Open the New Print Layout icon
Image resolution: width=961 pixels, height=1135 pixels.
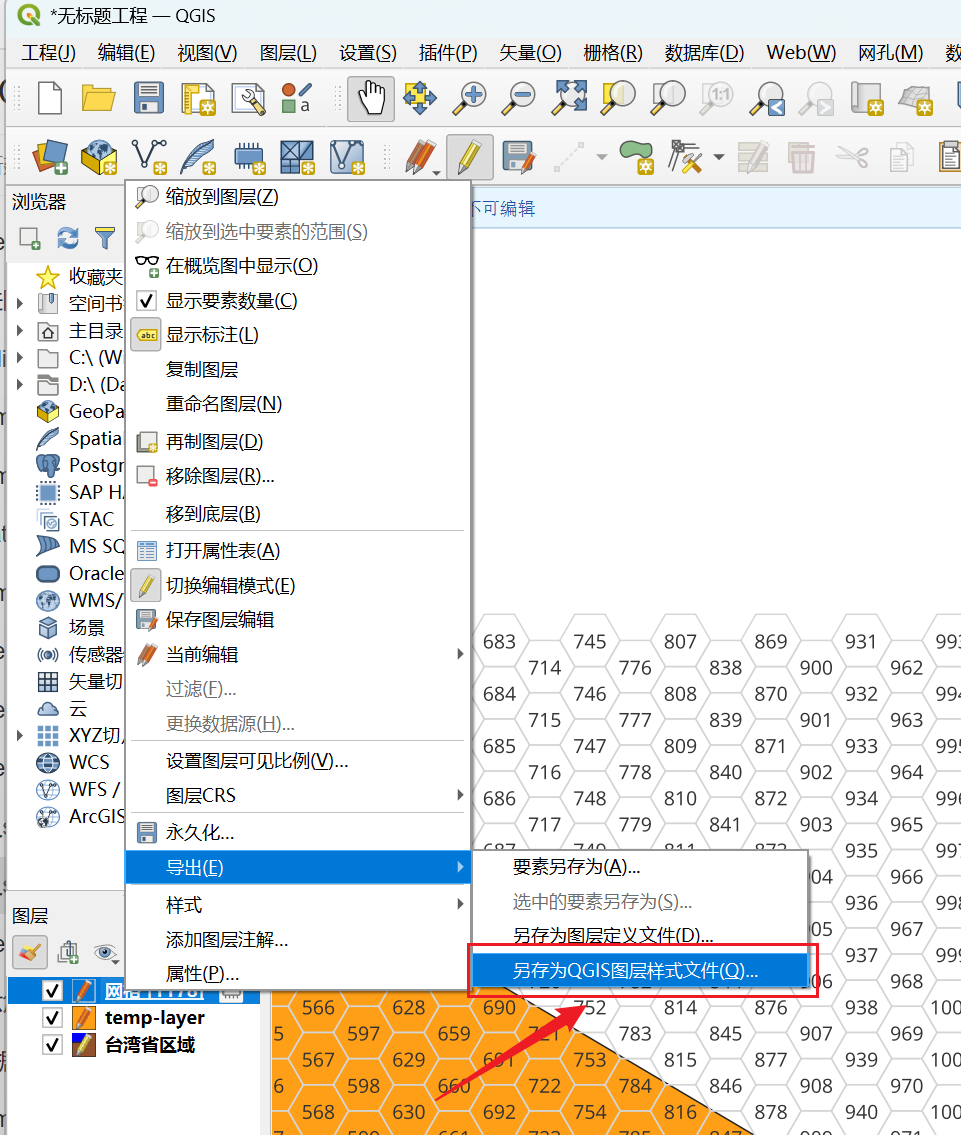tap(198, 99)
